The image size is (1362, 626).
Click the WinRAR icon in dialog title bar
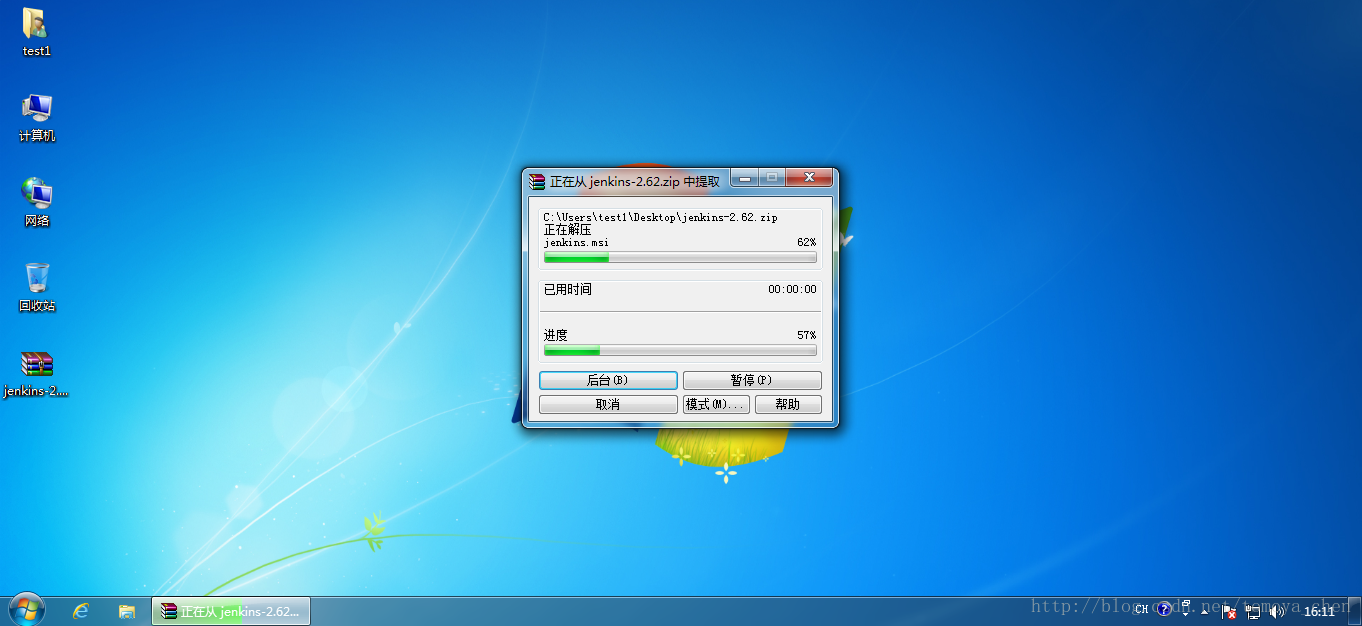(x=537, y=181)
